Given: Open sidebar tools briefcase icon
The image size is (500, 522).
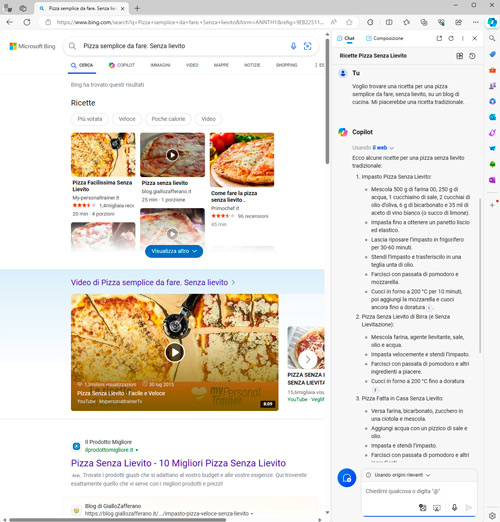Looking at the screenshot, I should click(x=492, y=70).
